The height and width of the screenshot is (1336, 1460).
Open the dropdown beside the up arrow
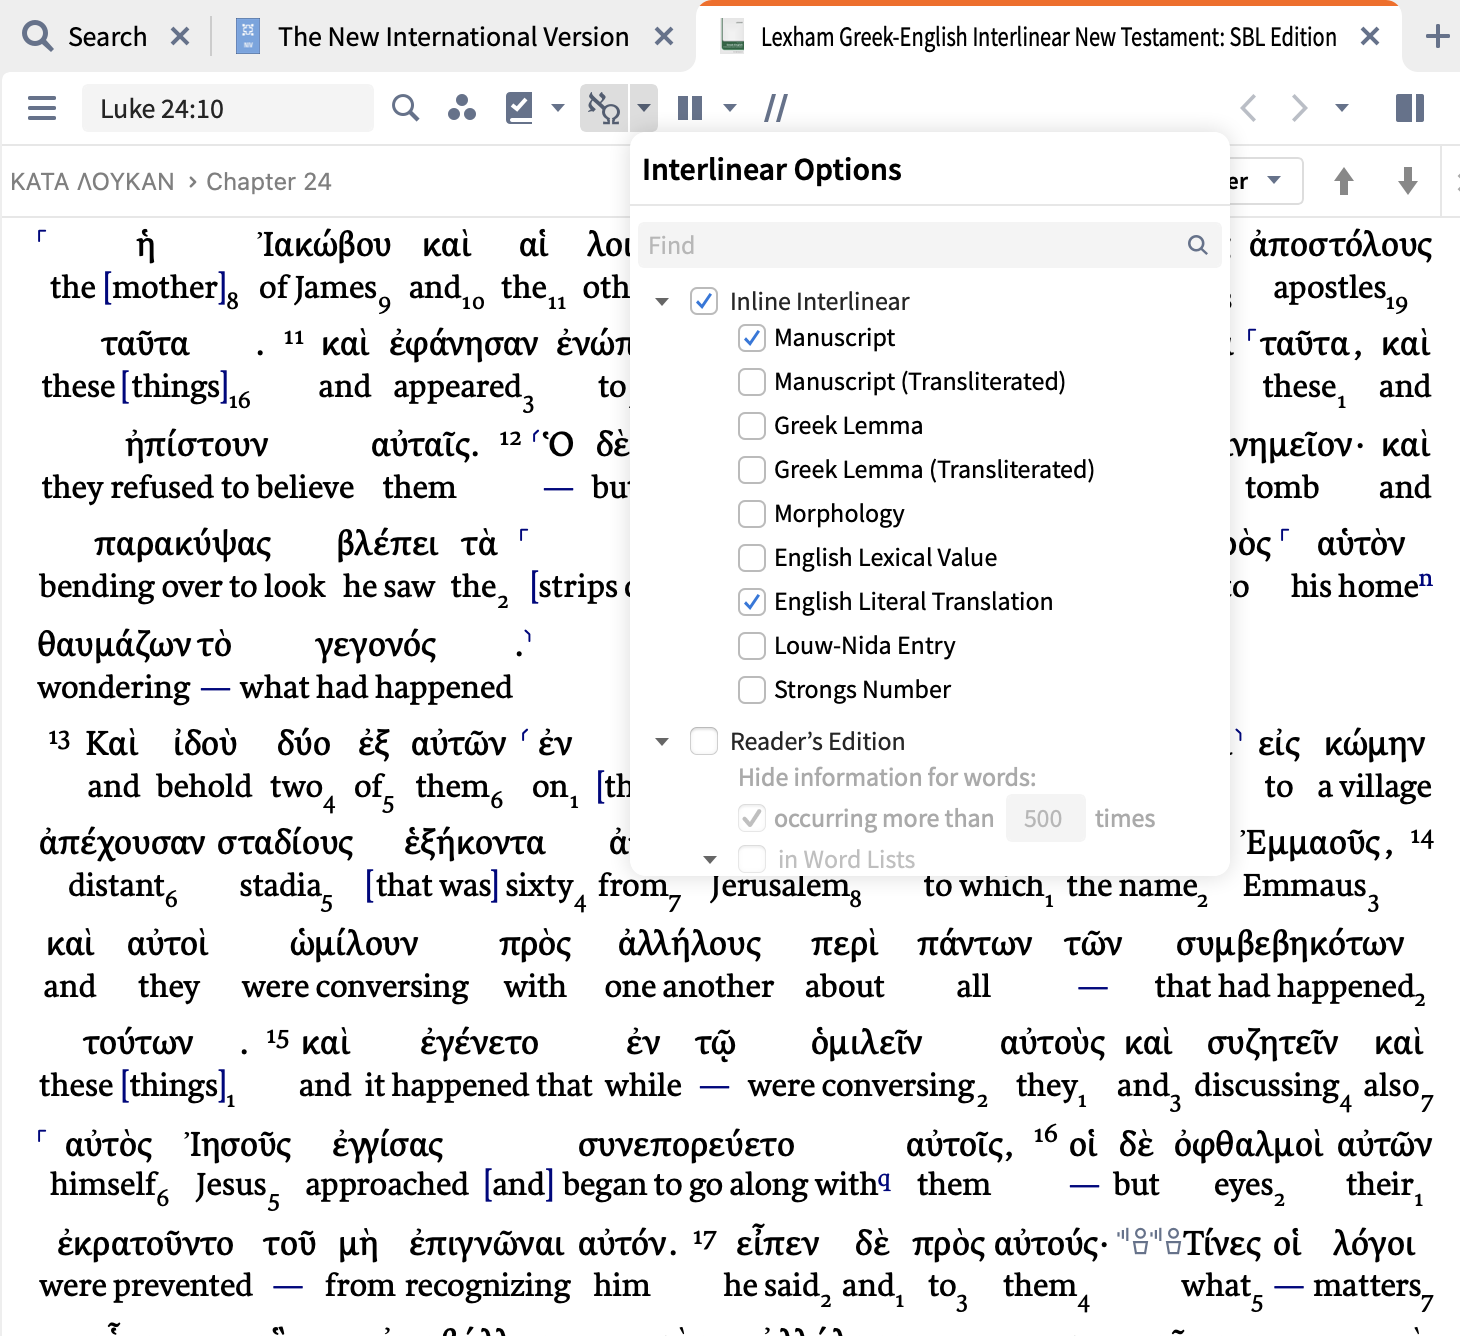point(1274,181)
